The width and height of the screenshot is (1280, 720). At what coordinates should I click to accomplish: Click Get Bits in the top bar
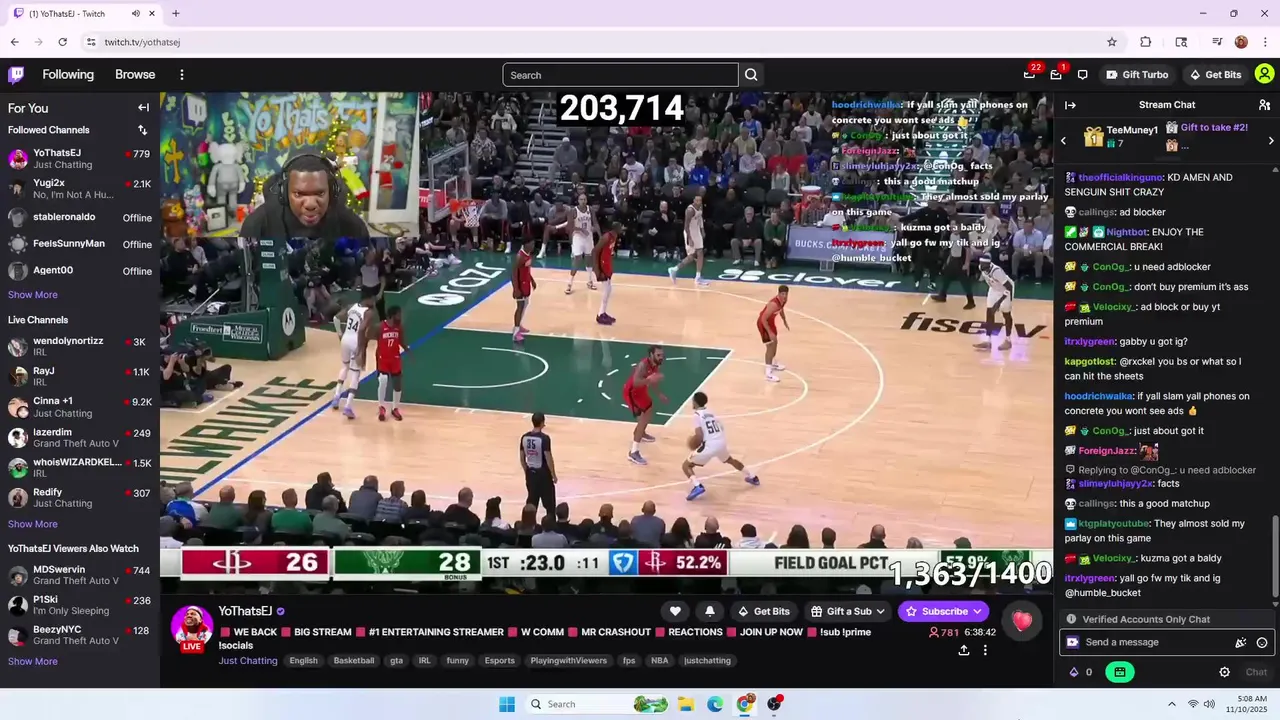1215,75
